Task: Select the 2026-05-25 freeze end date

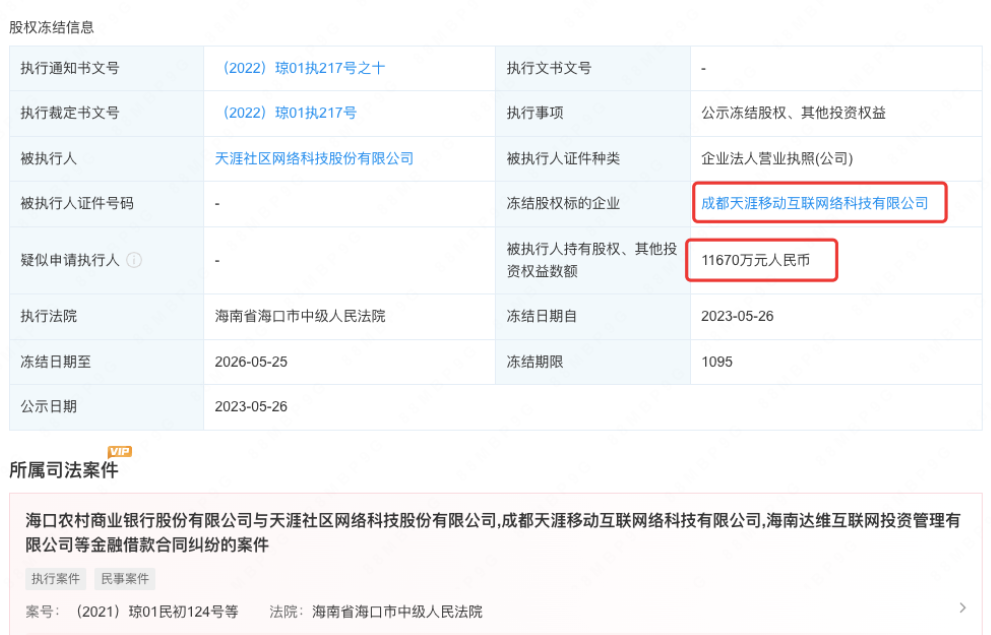Action: click(251, 362)
